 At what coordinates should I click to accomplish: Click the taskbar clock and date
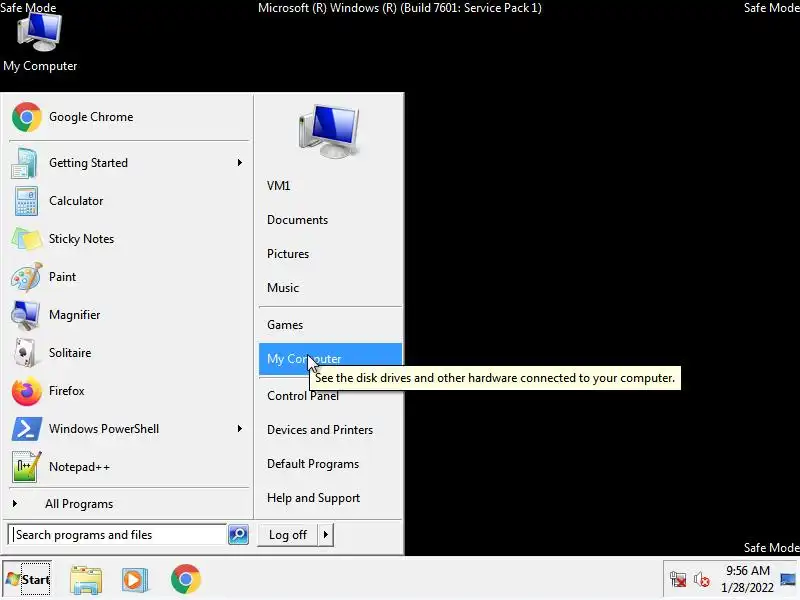747,579
